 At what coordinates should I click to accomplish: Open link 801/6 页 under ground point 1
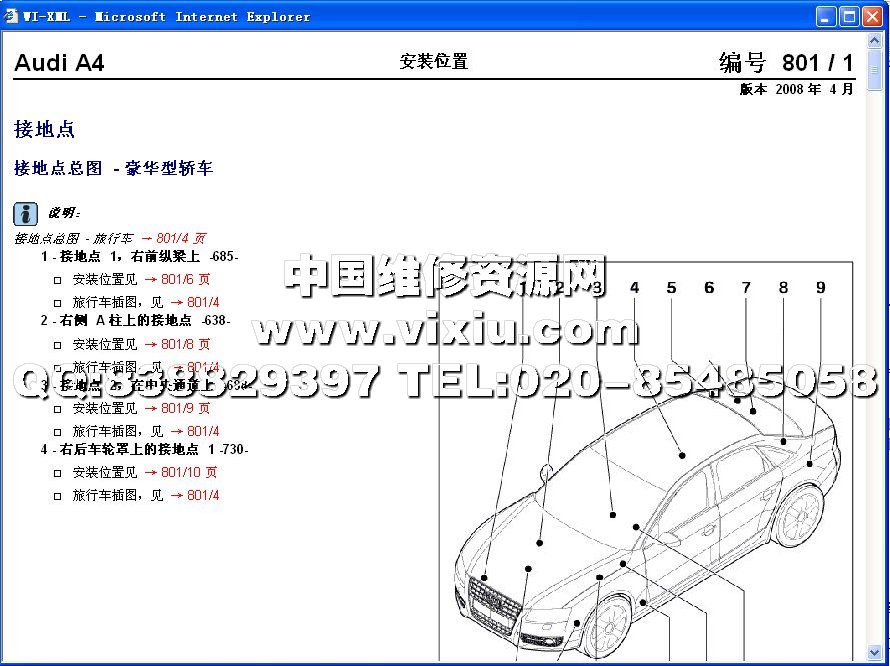point(177,279)
